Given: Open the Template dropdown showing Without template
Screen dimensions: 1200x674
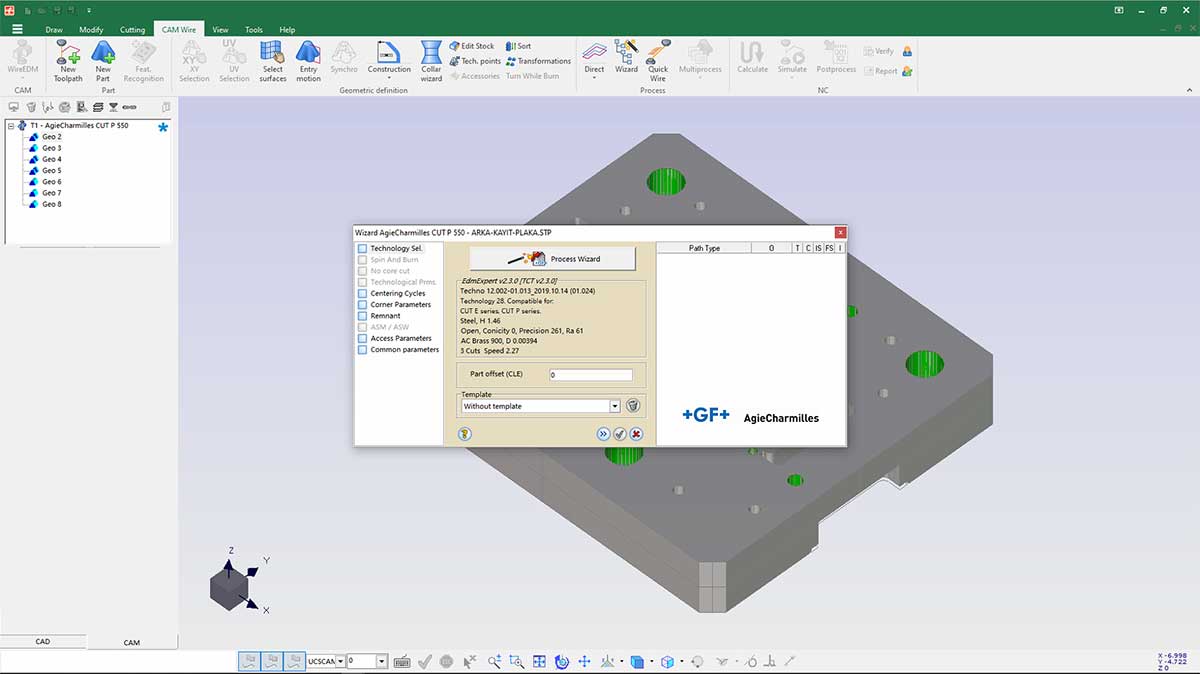Looking at the screenshot, I should tap(614, 406).
